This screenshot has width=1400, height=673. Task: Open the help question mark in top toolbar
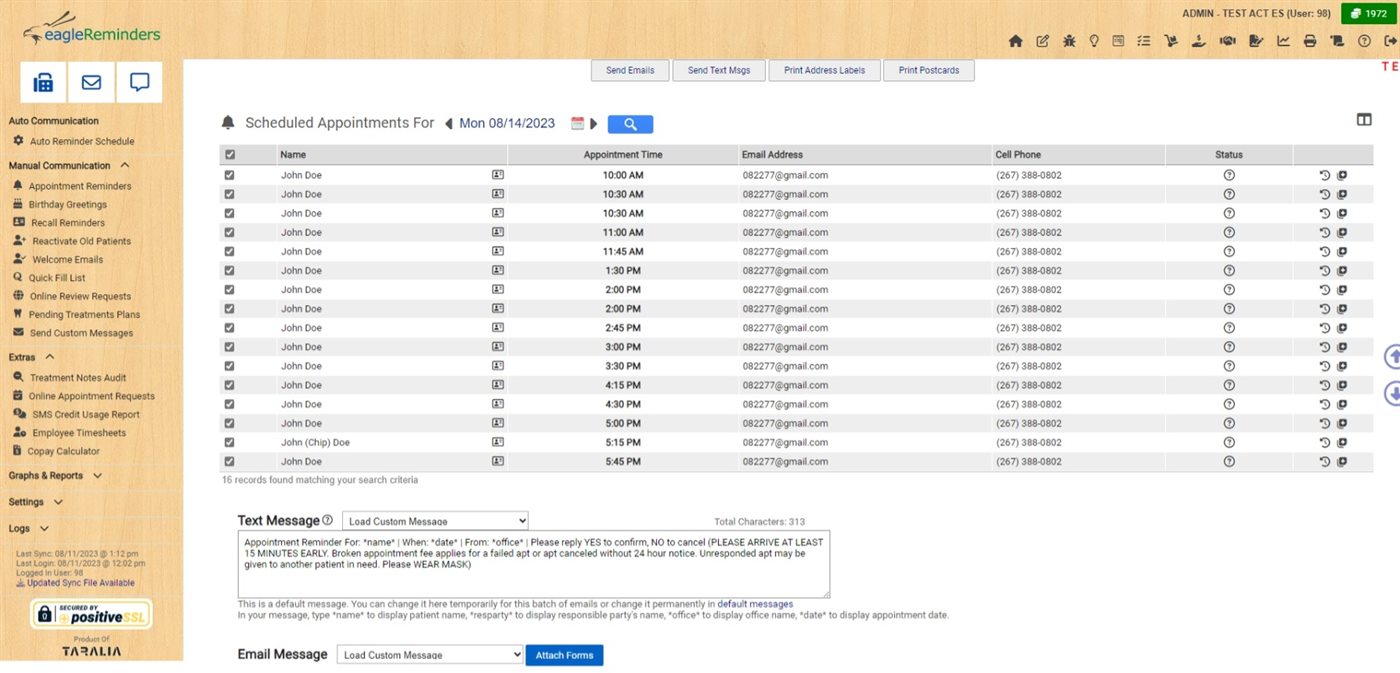click(x=1364, y=41)
